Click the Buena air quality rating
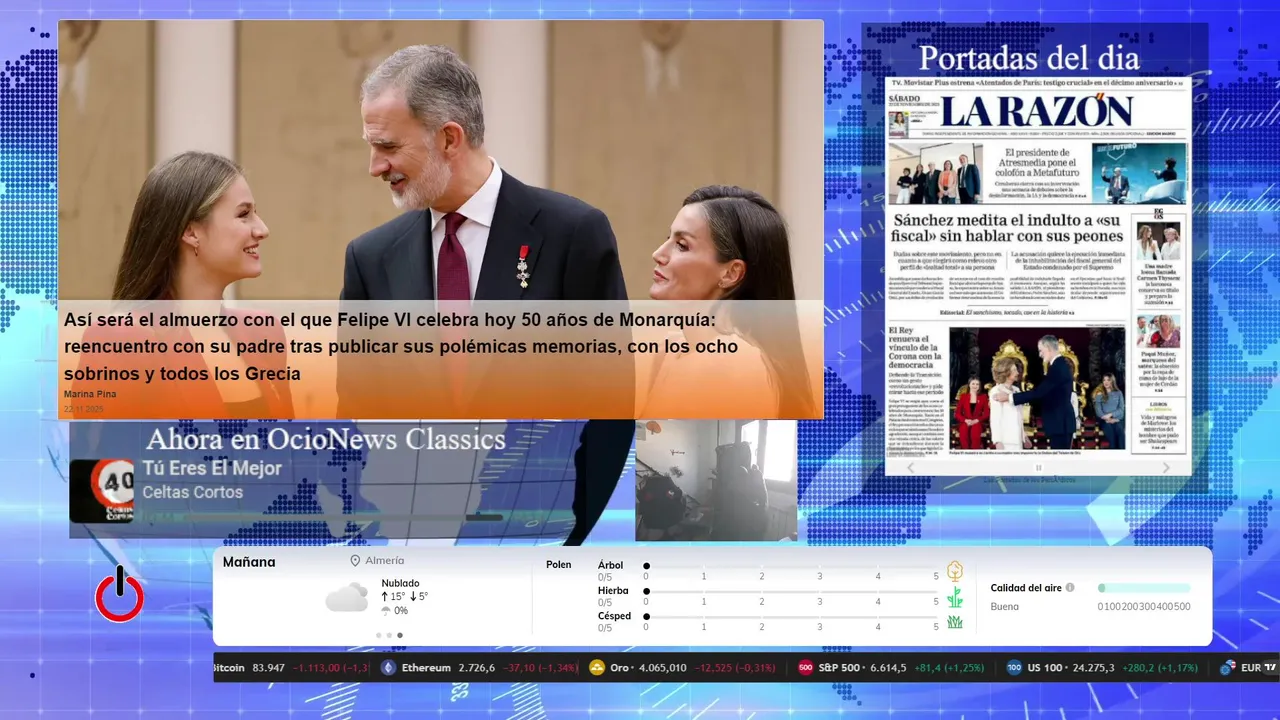The width and height of the screenshot is (1280, 720). click(x=1005, y=606)
